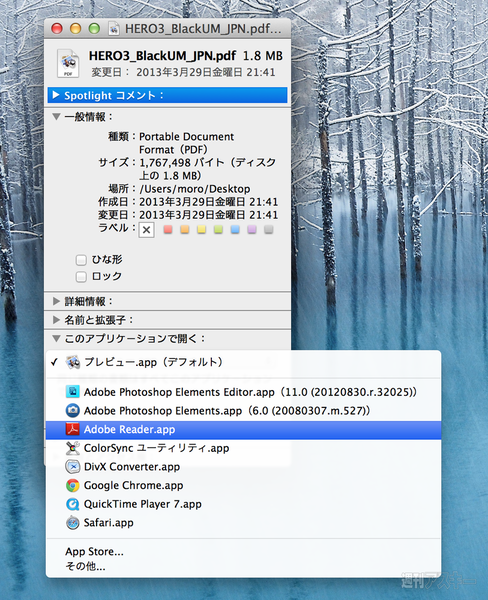Click the file name HERO3_BlackUM_JPN.pdf header text

click(162, 56)
